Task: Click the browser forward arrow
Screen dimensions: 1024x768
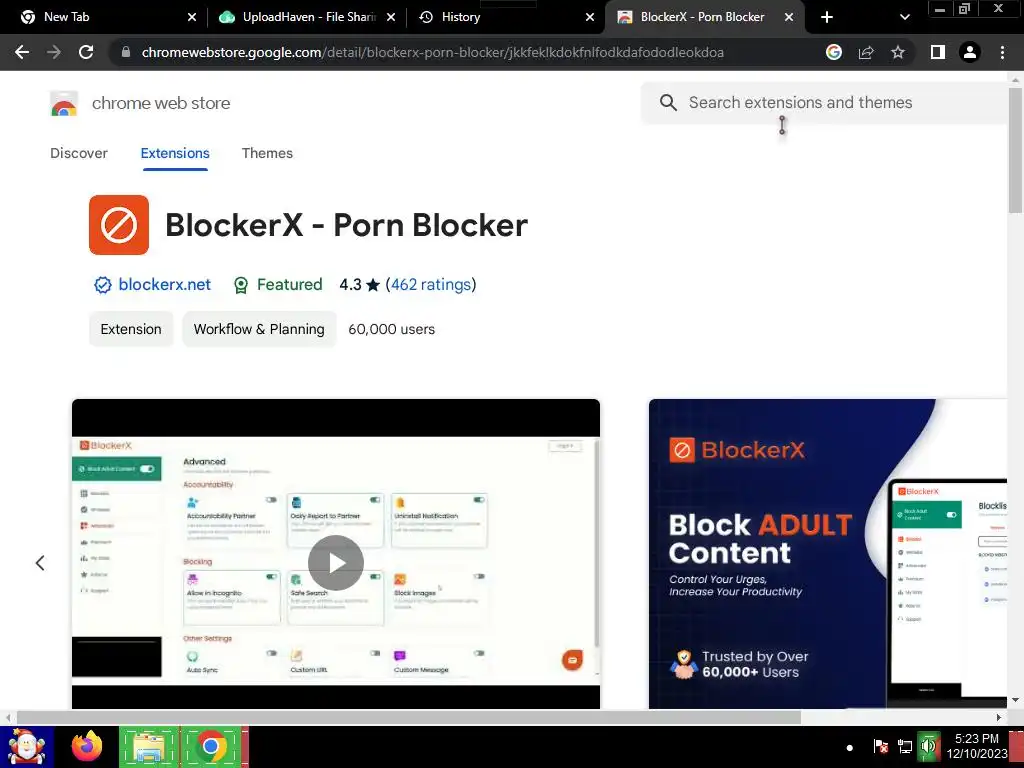Action: (x=54, y=52)
